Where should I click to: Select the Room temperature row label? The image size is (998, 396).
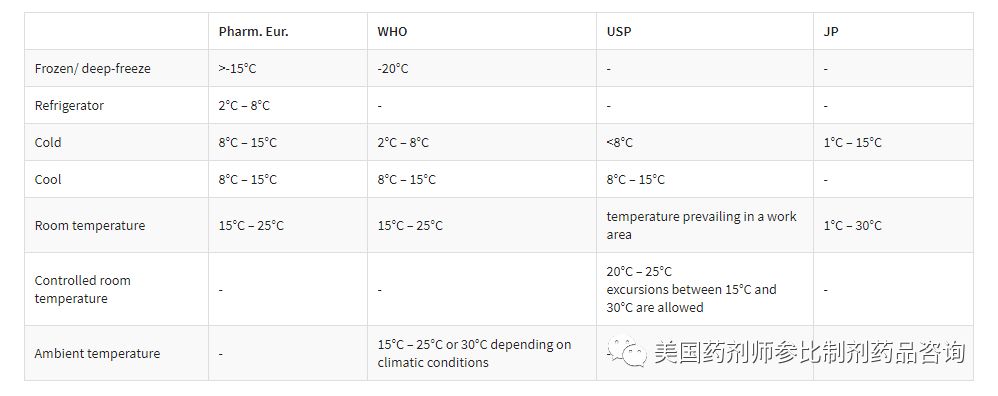(x=90, y=225)
